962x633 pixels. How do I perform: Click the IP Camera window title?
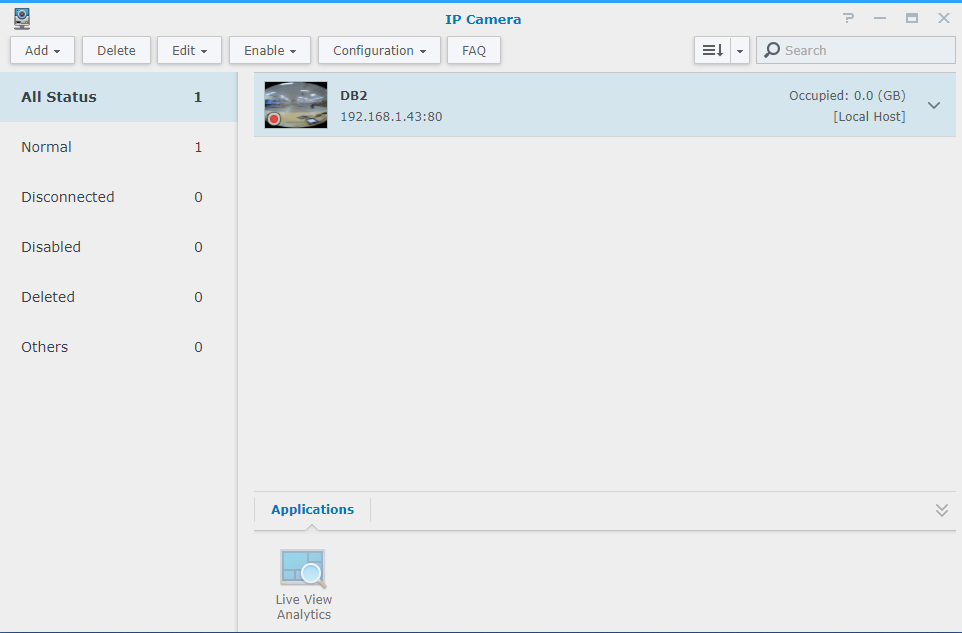coord(483,20)
